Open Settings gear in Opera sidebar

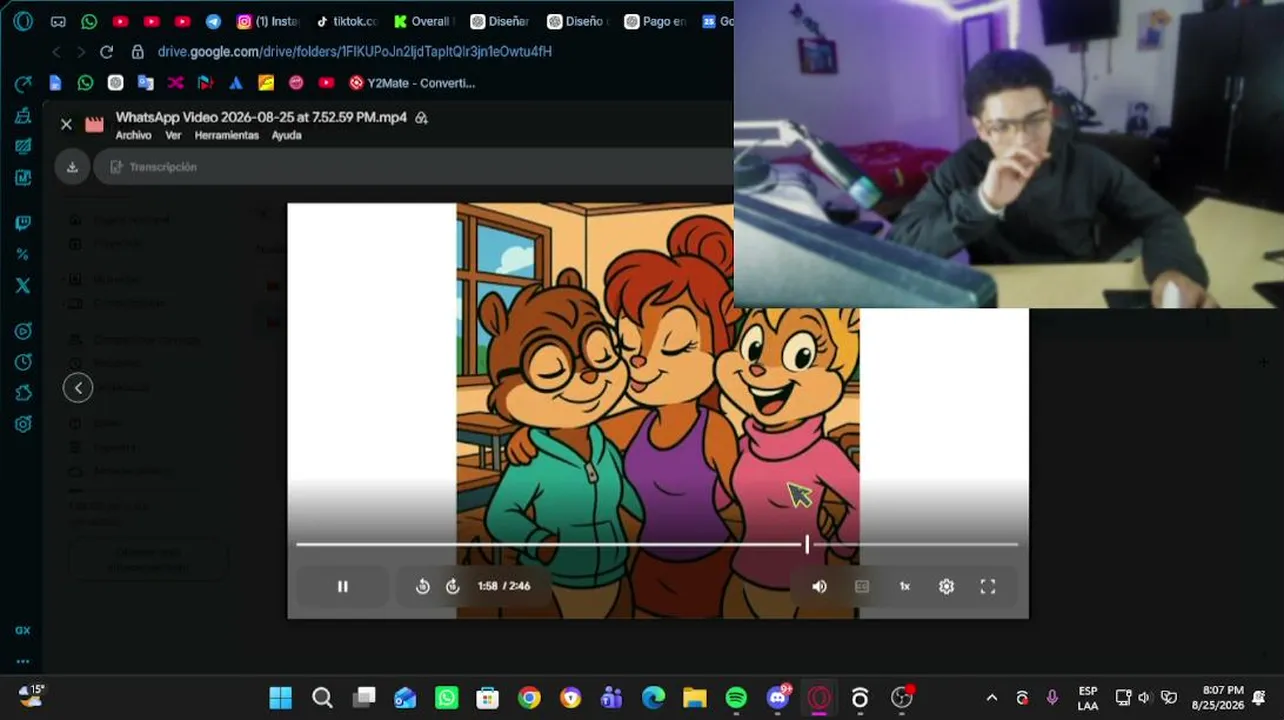pyautogui.click(x=23, y=424)
